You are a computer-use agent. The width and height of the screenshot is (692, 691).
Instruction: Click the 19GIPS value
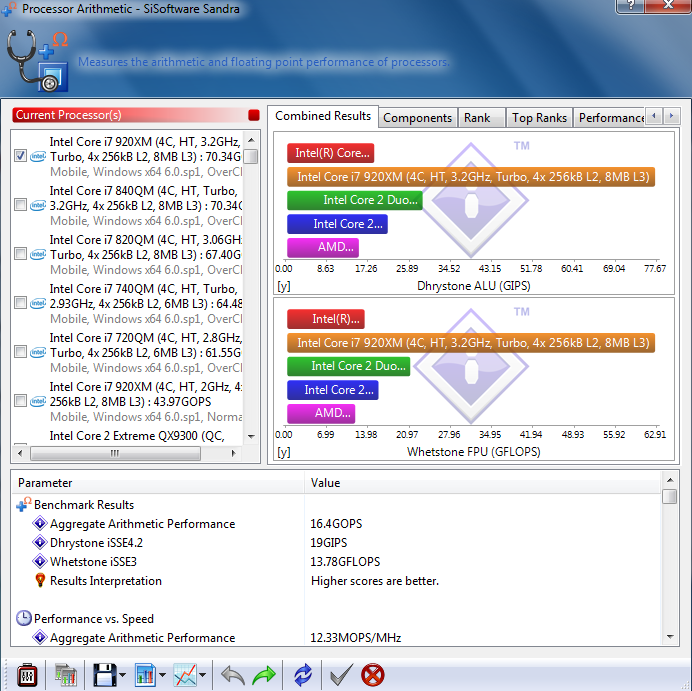coord(329,543)
